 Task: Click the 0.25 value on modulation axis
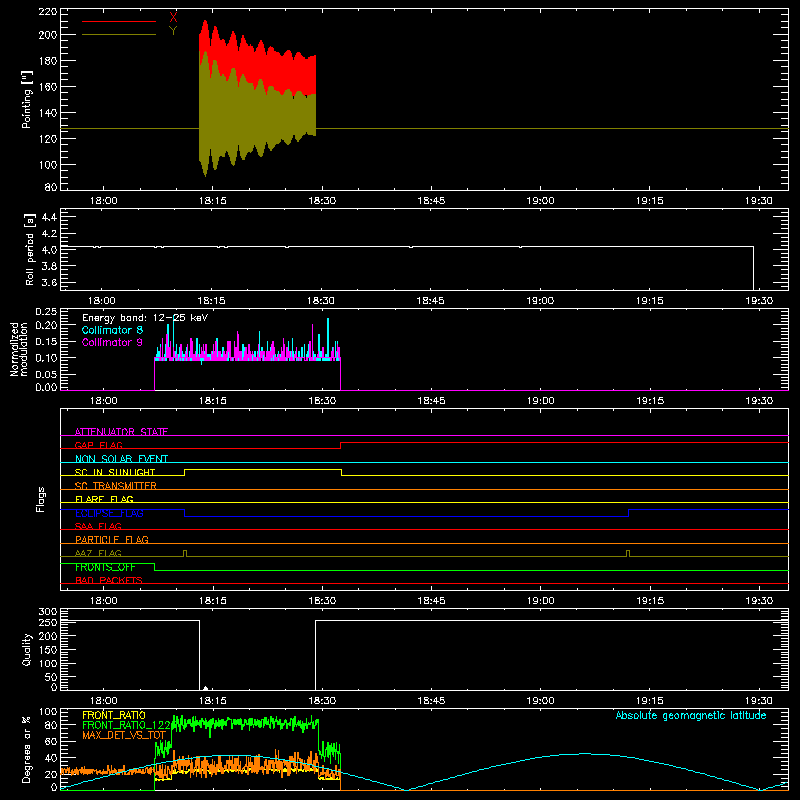pos(46,312)
